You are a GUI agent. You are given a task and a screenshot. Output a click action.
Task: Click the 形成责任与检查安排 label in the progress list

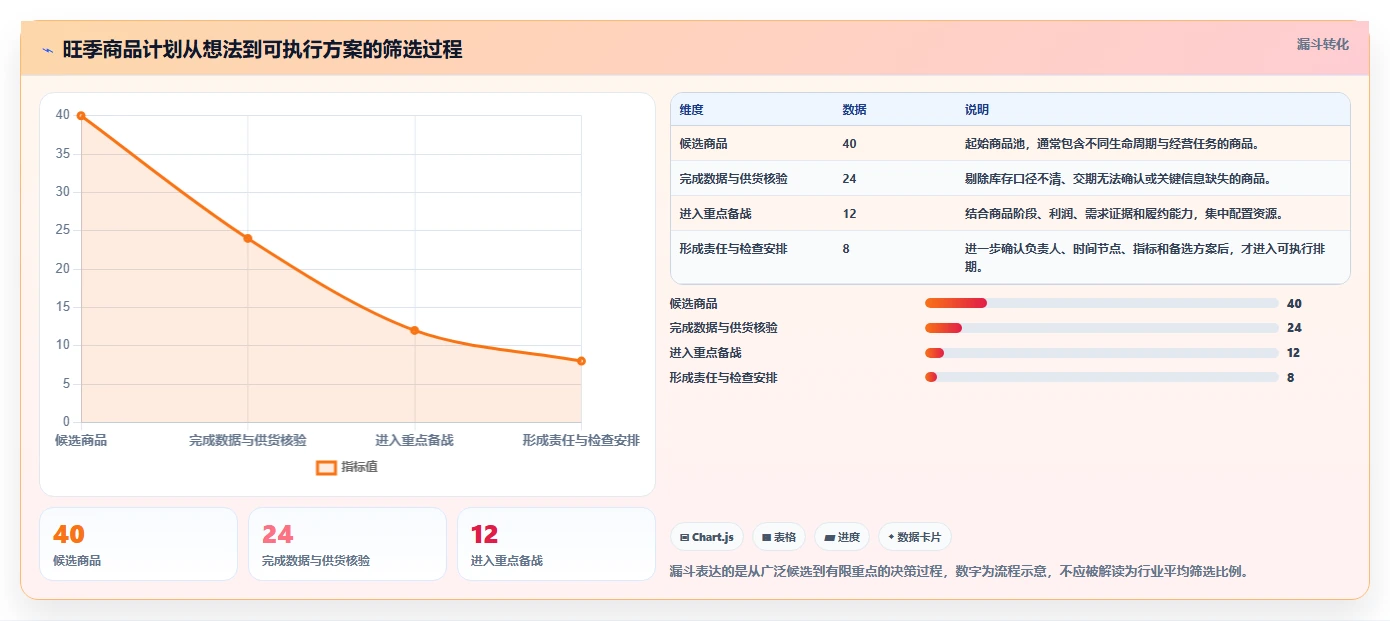click(724, 378)
